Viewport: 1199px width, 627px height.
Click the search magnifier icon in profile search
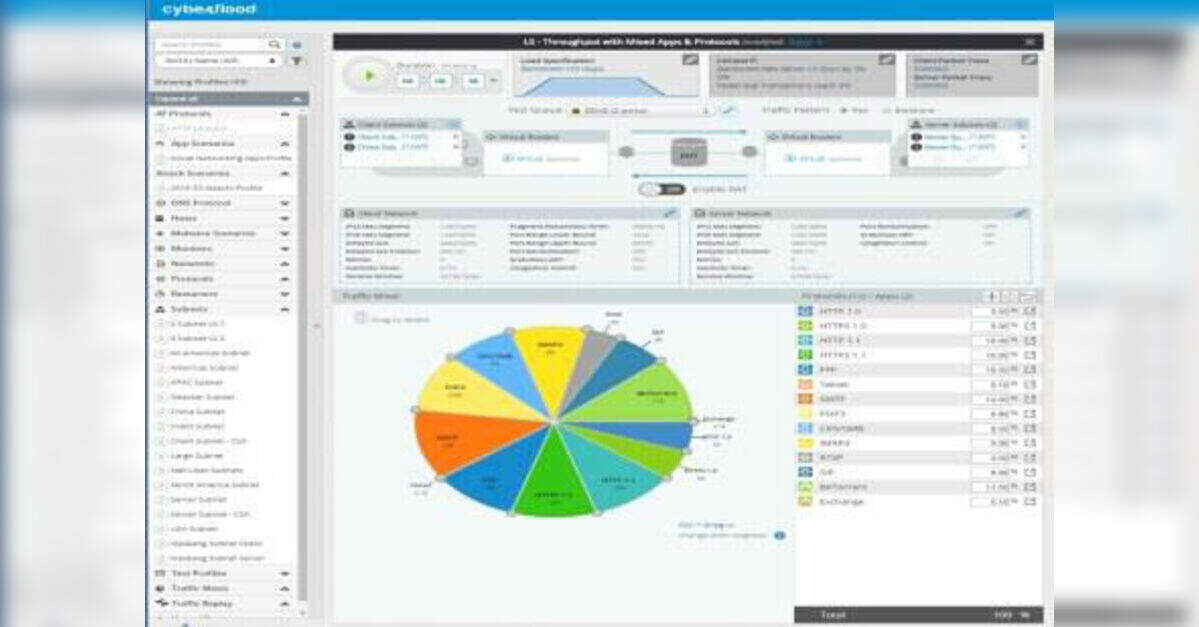click(x=275, y=45)
